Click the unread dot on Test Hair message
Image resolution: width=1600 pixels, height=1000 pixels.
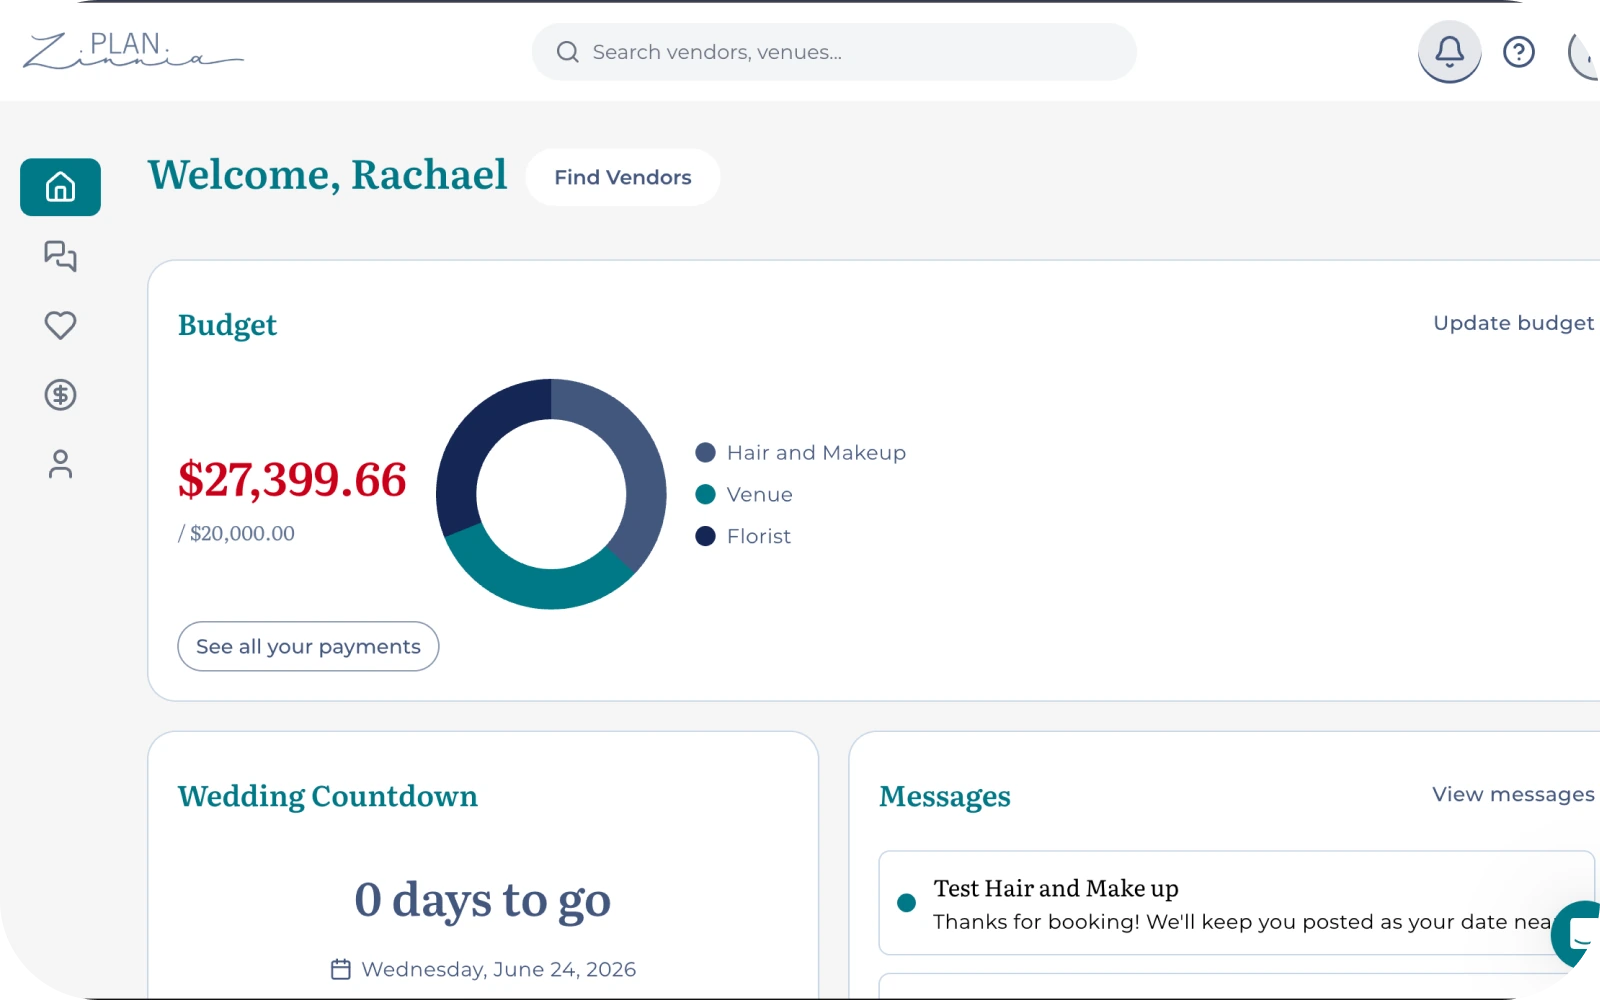(x=907, y=903)
